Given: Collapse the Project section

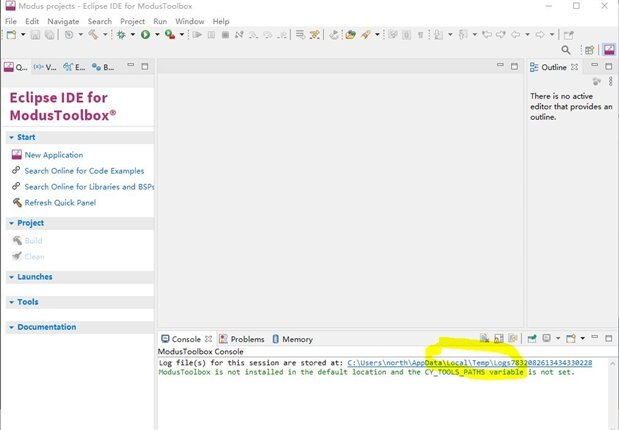Looking at the screenshot, I should click(x=11, y=223).
